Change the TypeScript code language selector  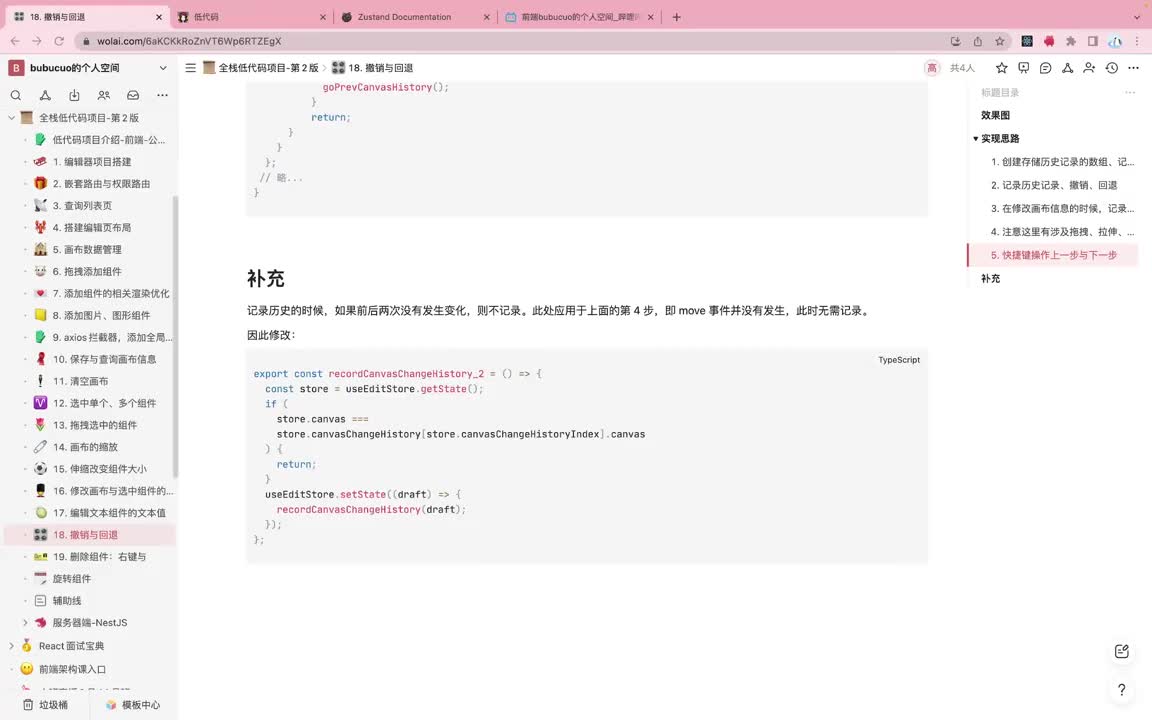tap(899, 360)
